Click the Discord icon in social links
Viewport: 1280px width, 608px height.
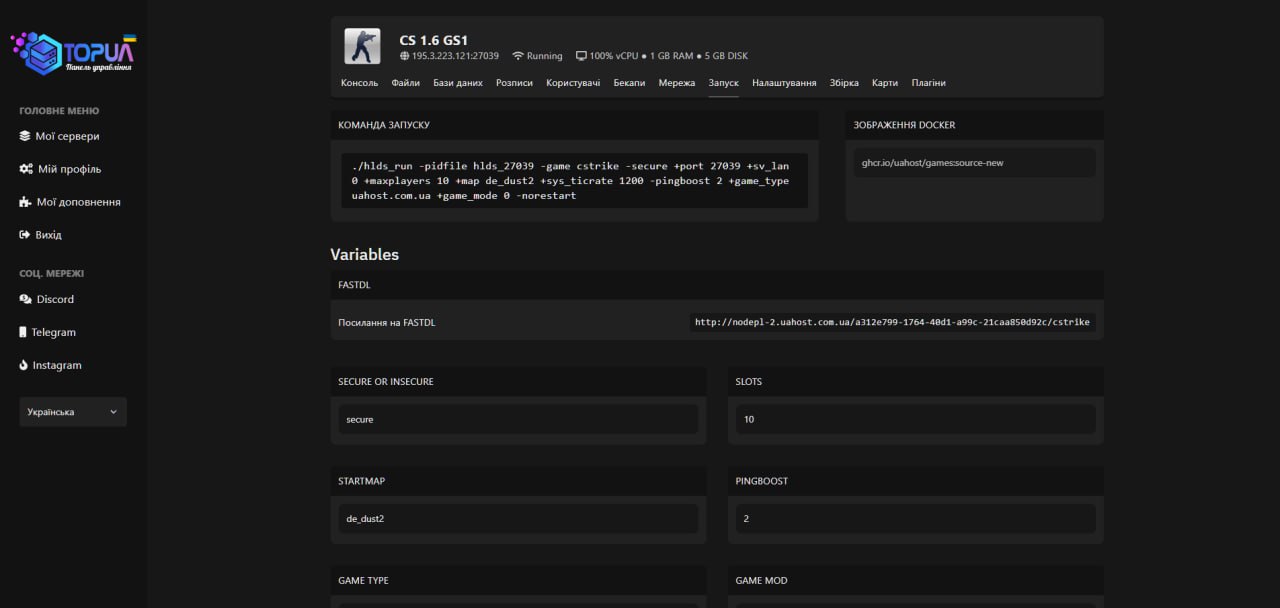coord(25,299)
